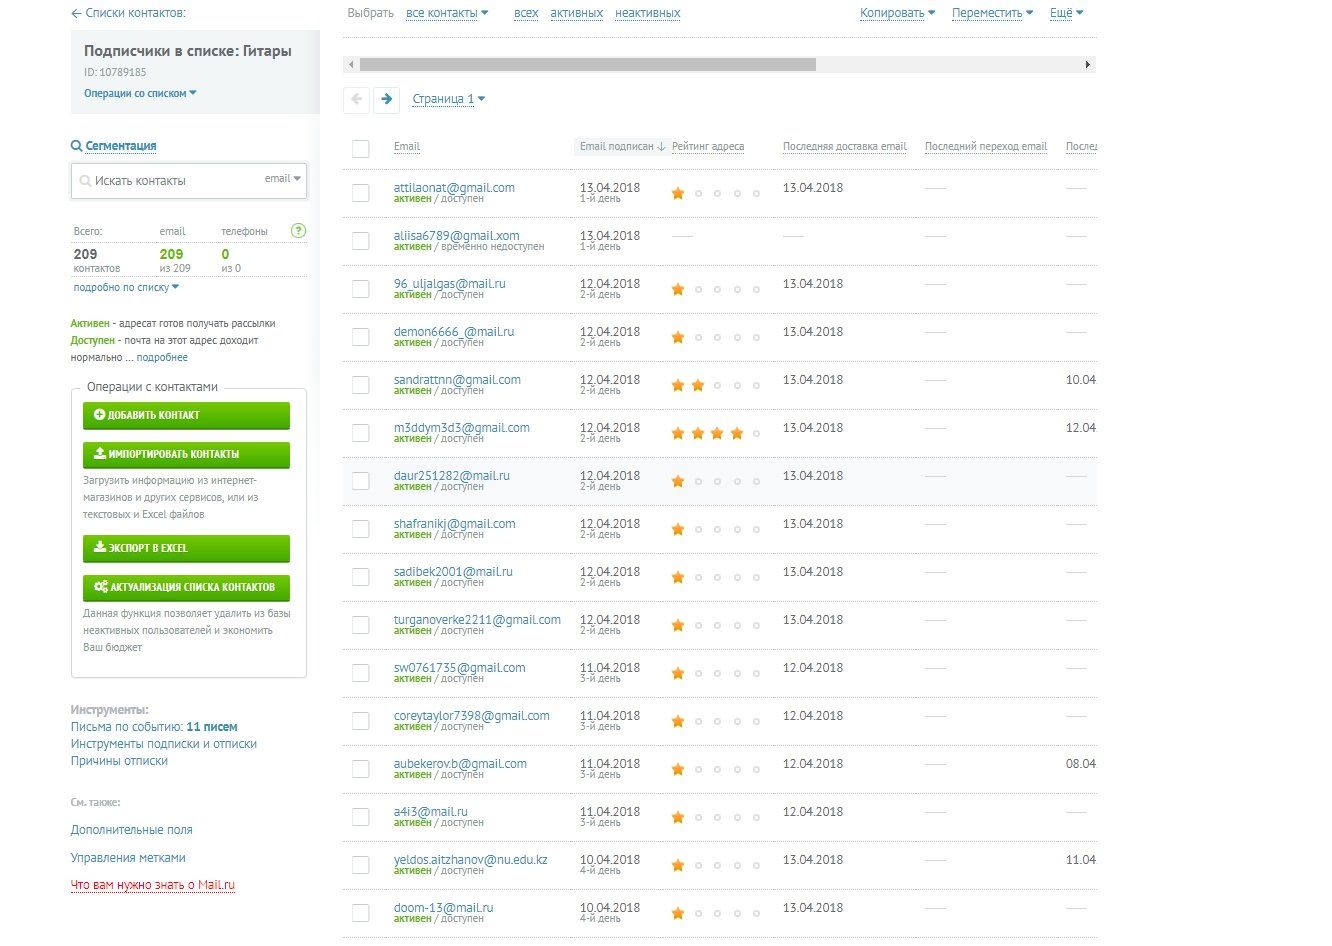Open the Ещё menu
Screen dimensions: 1332x946
tap(1066, 13)
